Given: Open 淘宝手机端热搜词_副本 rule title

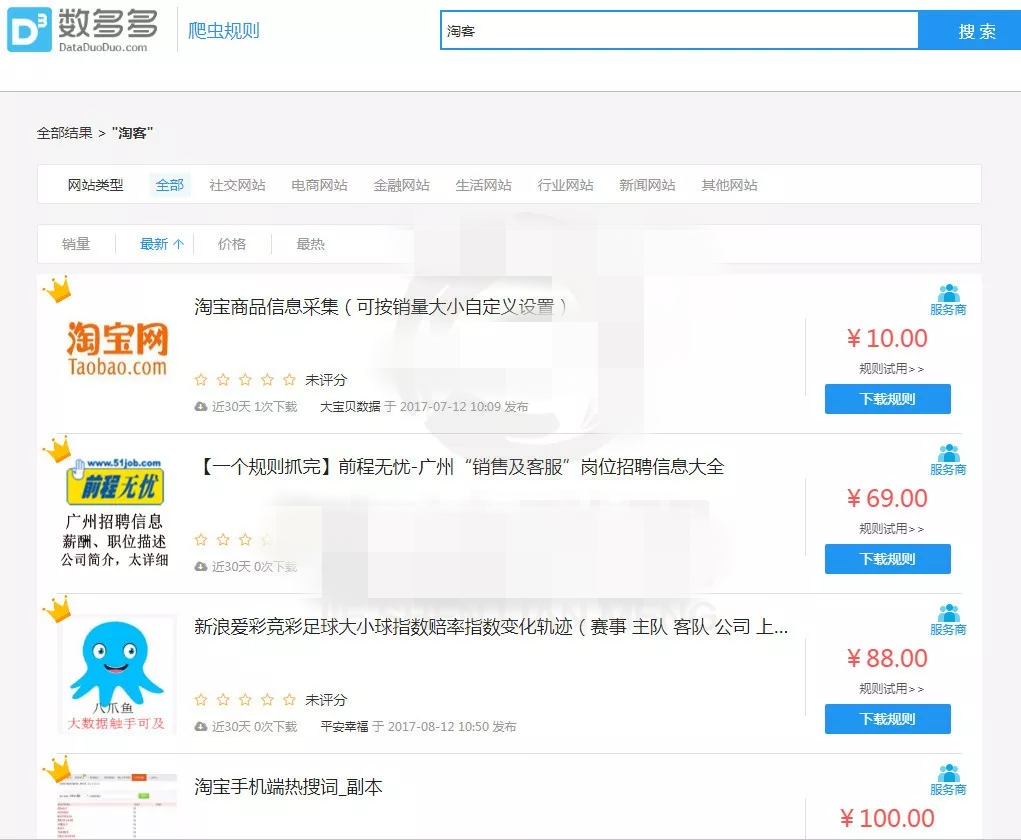Looking at the screenshot, I should pos(288,787).
